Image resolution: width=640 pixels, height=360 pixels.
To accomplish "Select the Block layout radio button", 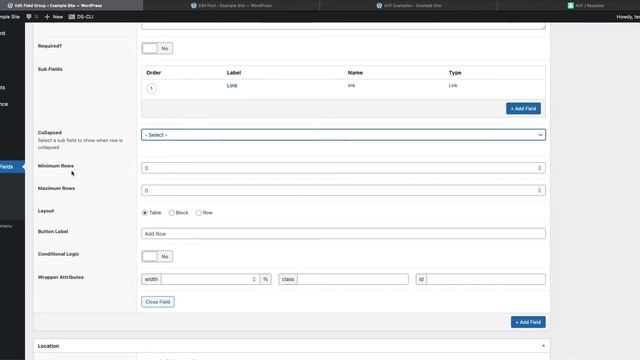I will pos(172,213).
